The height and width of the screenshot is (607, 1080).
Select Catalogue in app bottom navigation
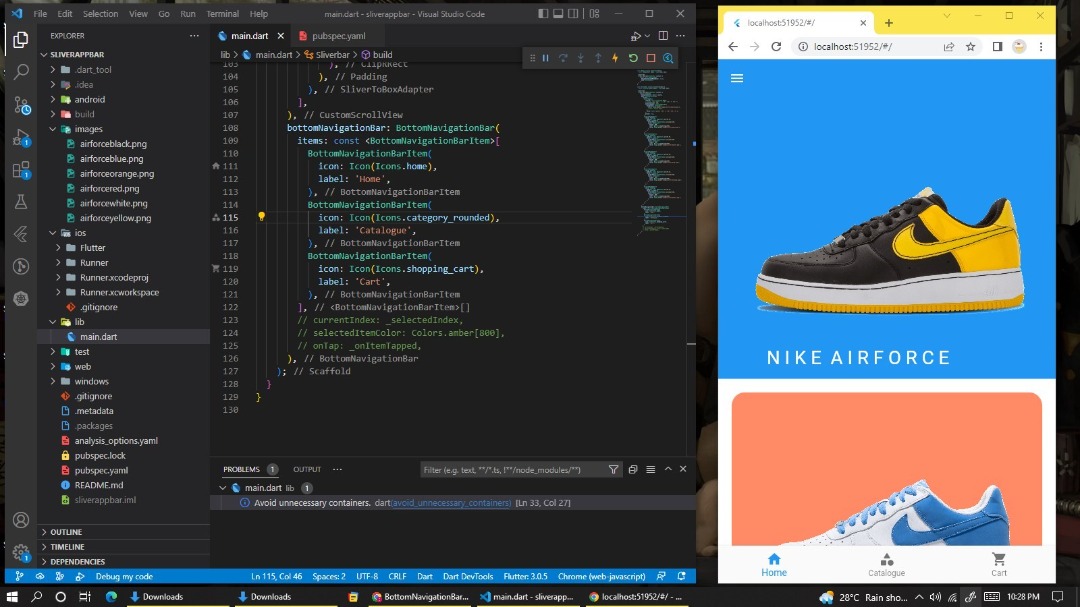pos(886,564)
